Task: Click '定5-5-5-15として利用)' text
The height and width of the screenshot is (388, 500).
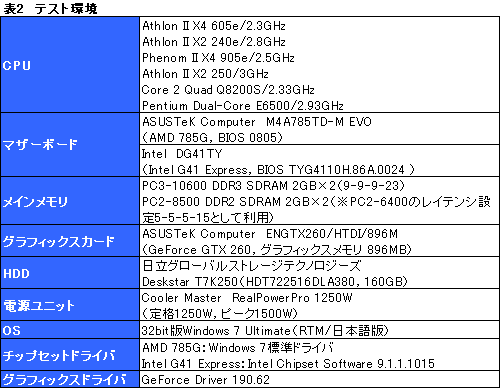Action: coord(208,218)
